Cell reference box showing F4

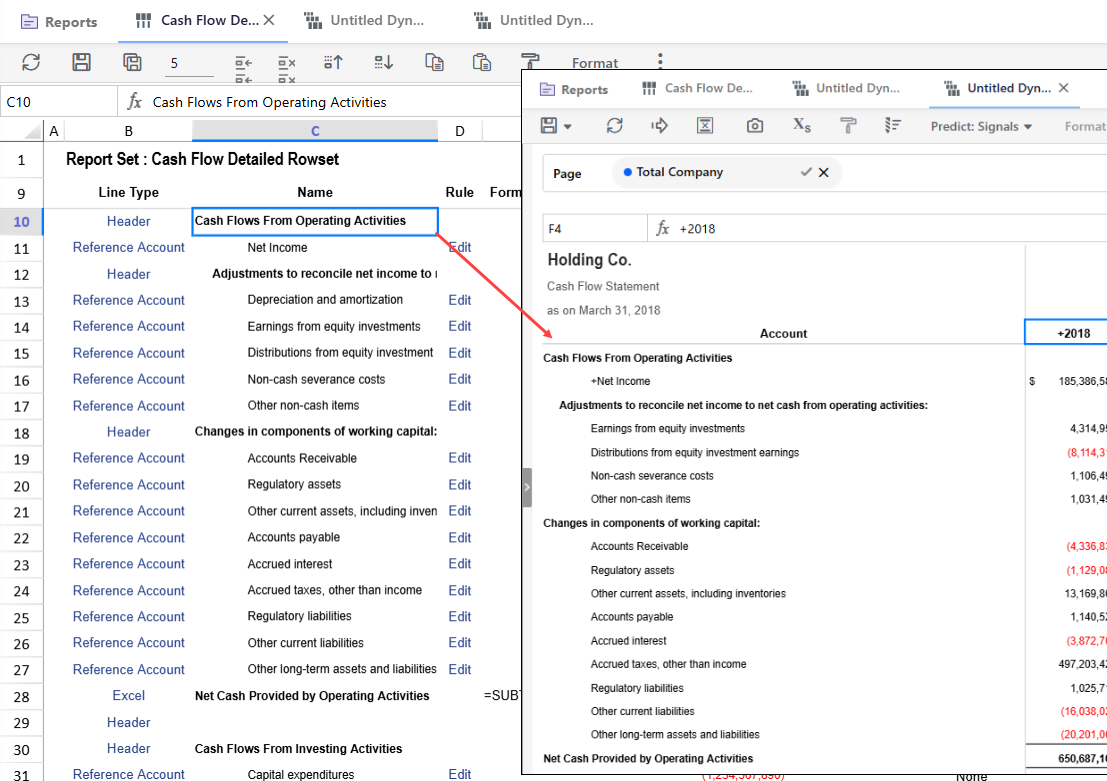point(594,229)
